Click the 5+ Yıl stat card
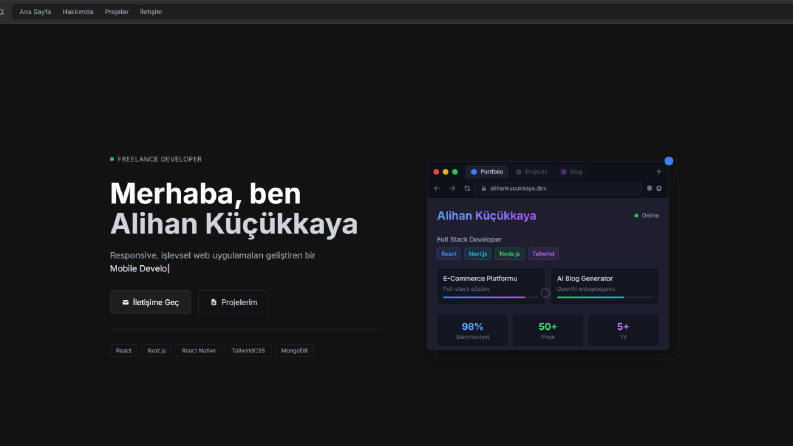 click(x=623, y=331)
